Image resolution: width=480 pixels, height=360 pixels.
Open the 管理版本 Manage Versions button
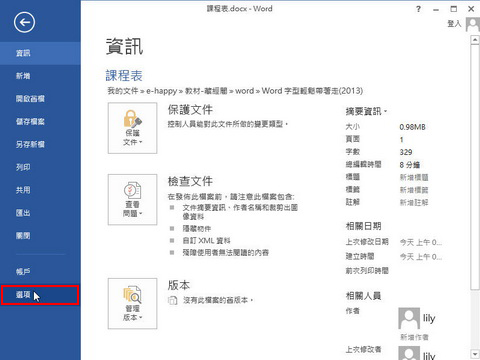132,303
